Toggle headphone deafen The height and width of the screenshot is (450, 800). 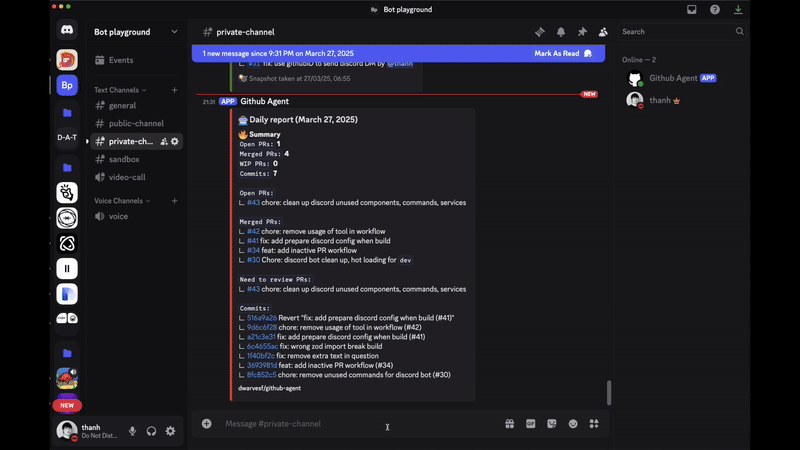[152, 431]
